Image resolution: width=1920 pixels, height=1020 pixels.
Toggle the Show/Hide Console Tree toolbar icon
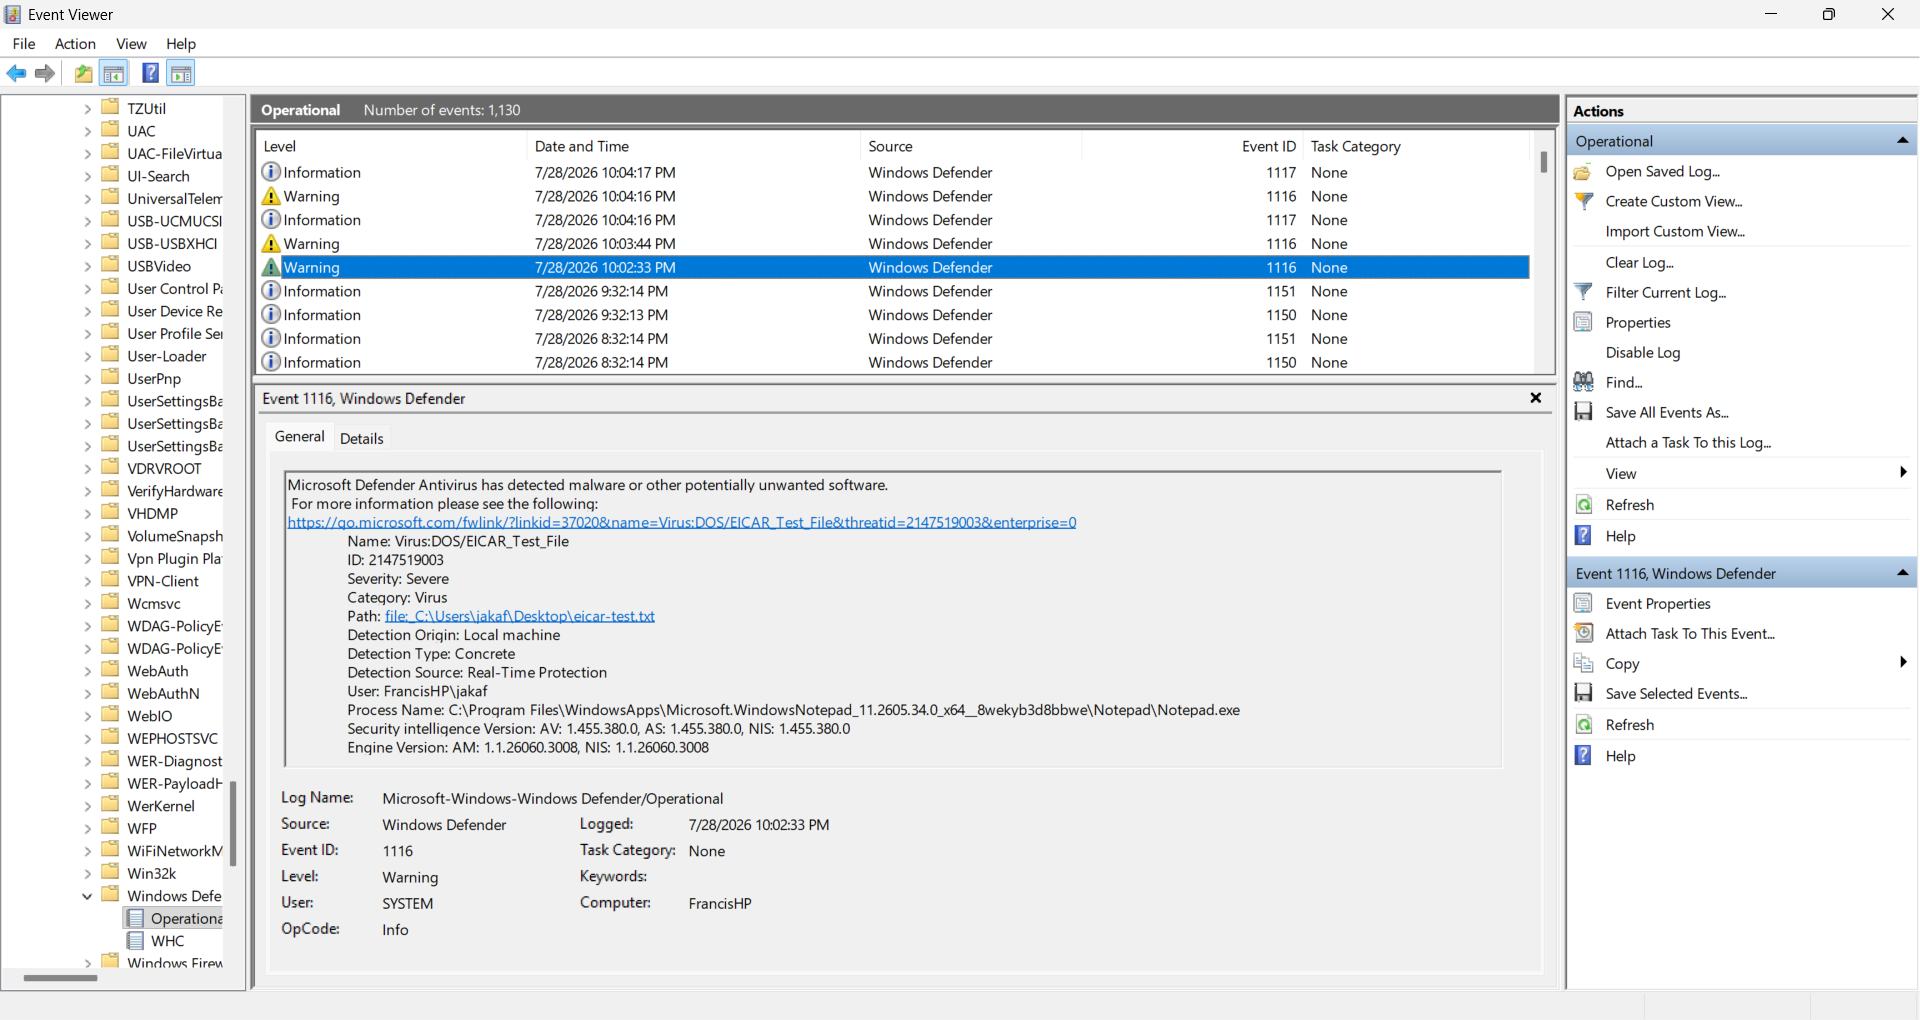(x=114, y=73)
